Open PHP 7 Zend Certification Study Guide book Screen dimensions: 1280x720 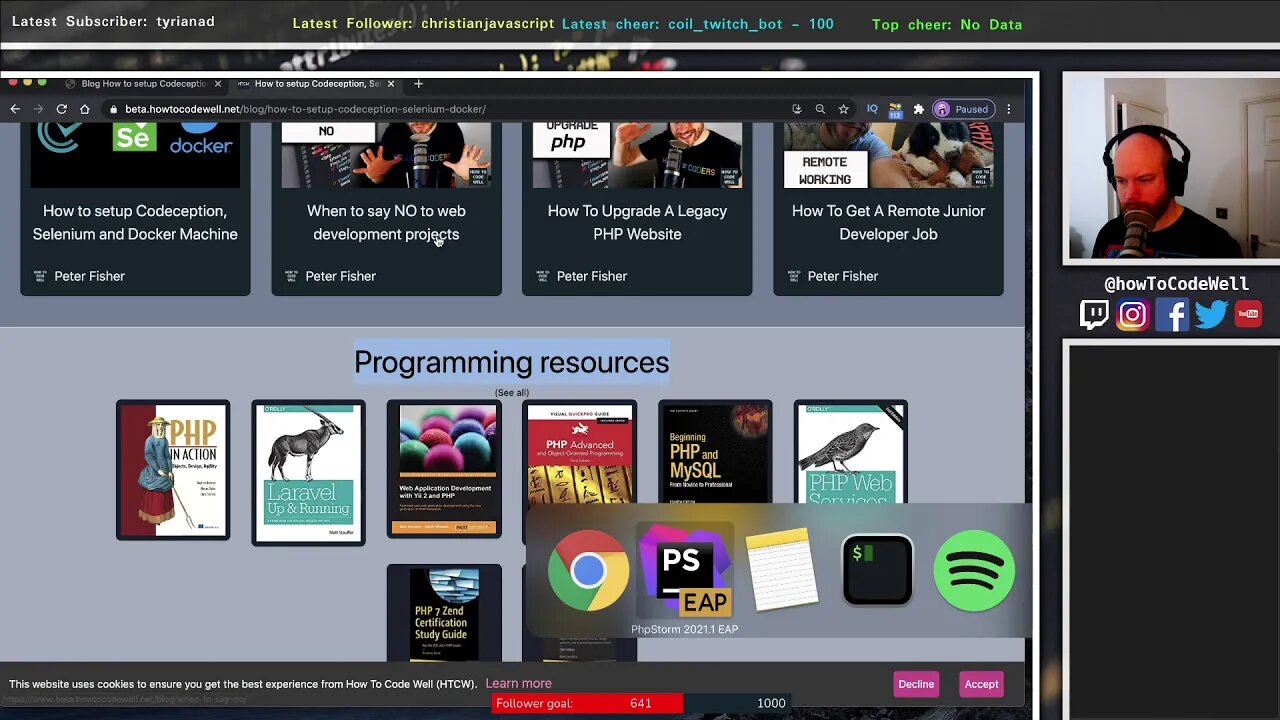[444, 612]
